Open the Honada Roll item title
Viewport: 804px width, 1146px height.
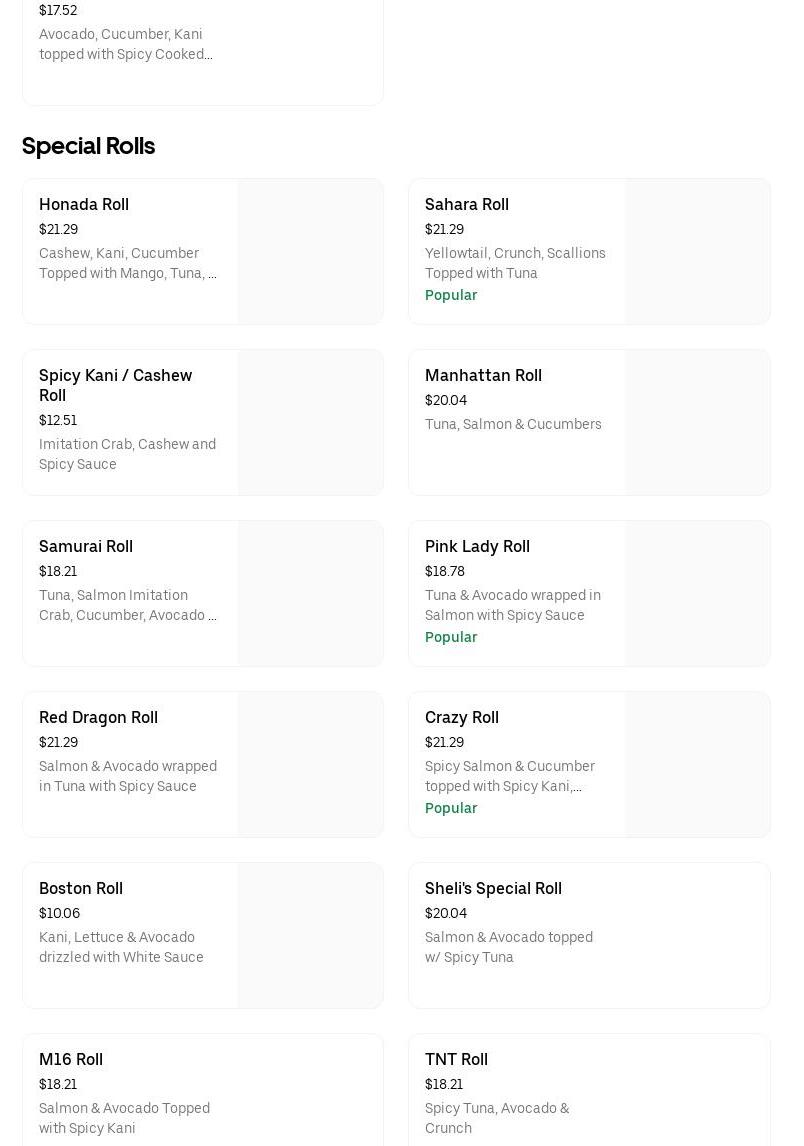tap(84, 204)
